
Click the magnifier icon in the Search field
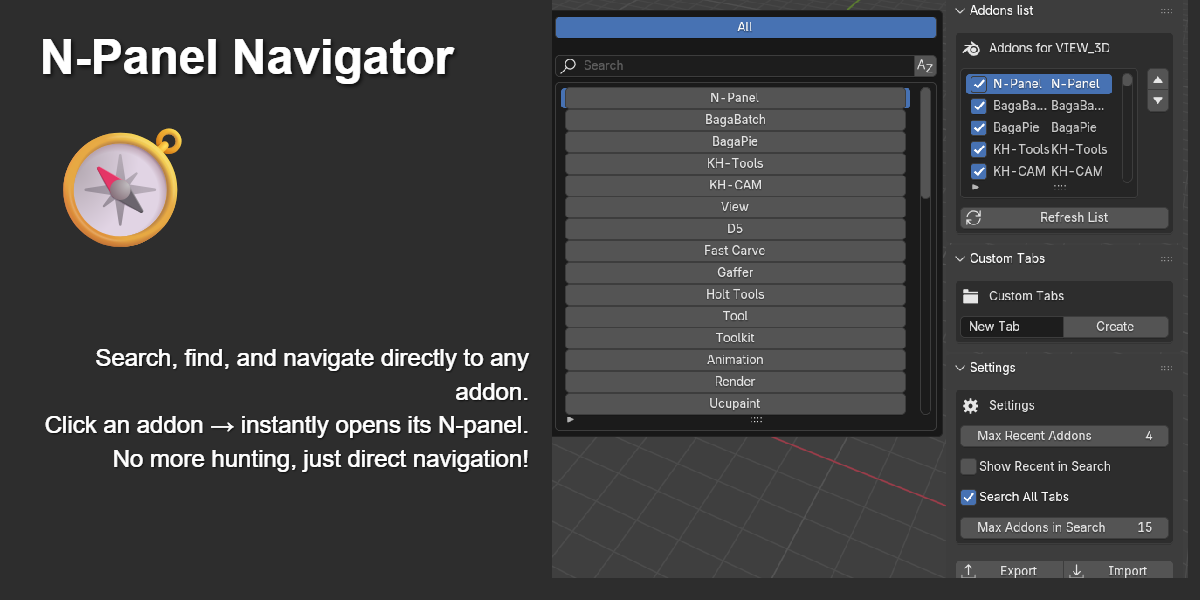tap(569, 65)
